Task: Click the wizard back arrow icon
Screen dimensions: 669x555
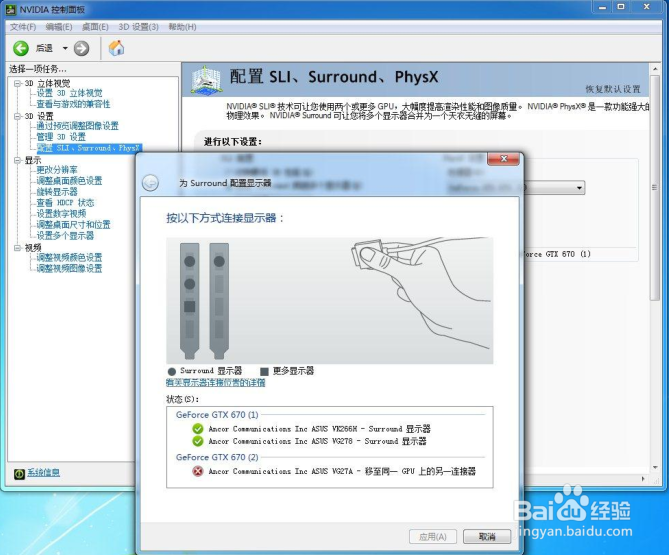Action: (x=150, y=183)
